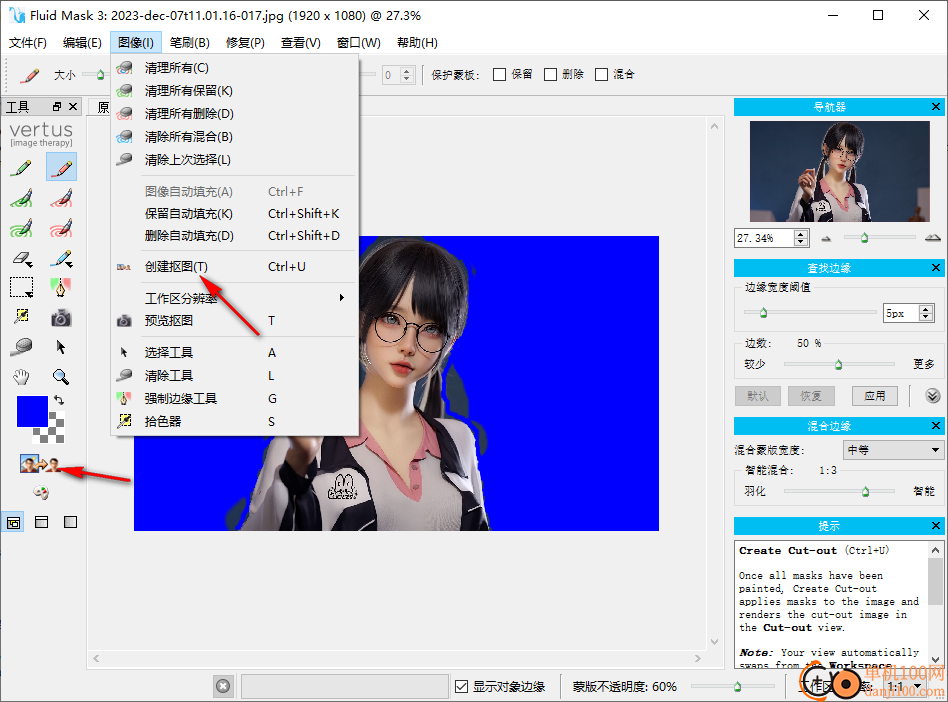This screenshot has height=702, width=948.
Task: Choose 清理所有(C) menu entry
Action: [x=235, y=68]
